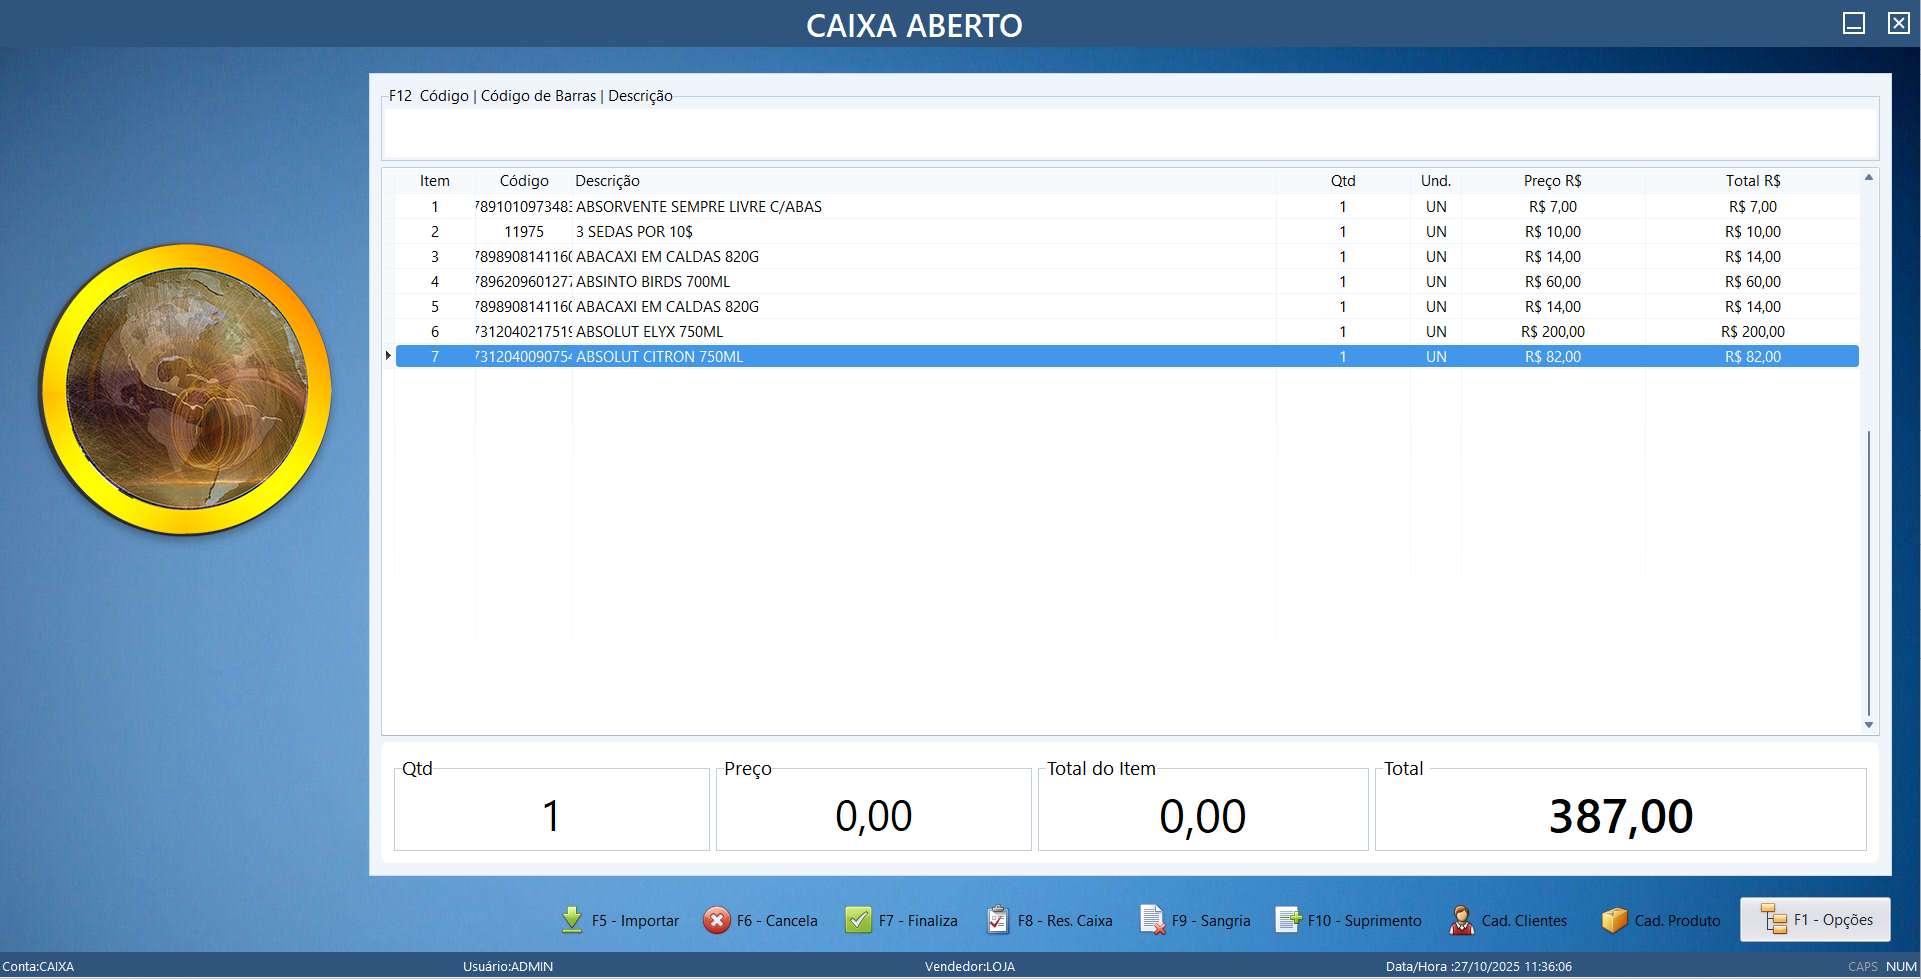The image size is (1921, 979).
Task: Click the red F6 Cancela icon
Action: tap(717, 920)
